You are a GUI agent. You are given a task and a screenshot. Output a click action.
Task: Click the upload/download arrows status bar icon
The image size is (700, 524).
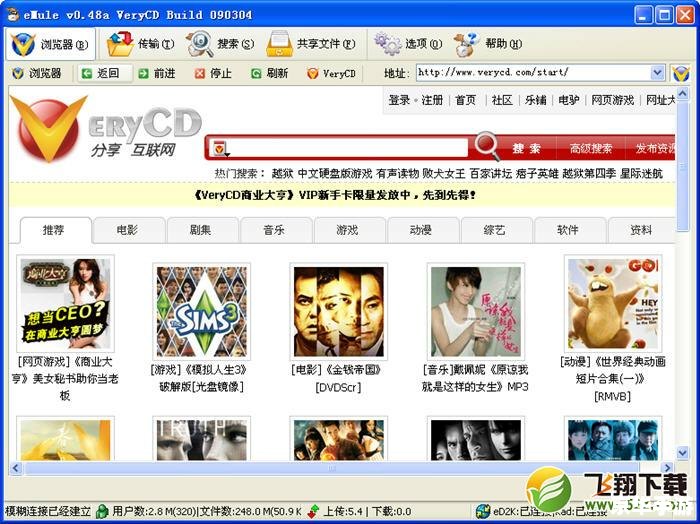313,511
